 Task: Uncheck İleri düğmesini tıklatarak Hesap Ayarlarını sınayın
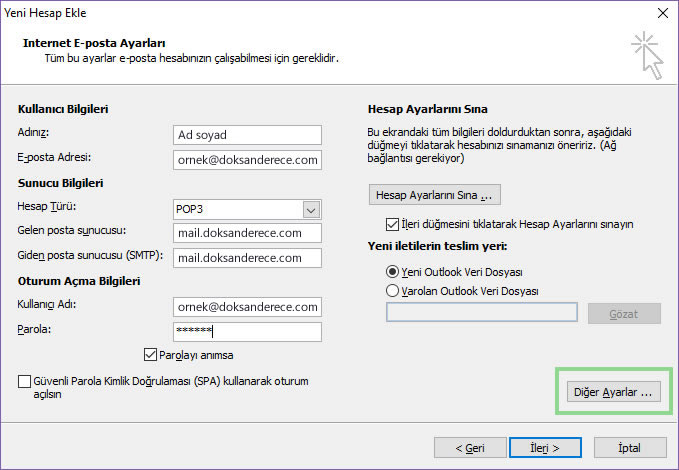(392, 224)
